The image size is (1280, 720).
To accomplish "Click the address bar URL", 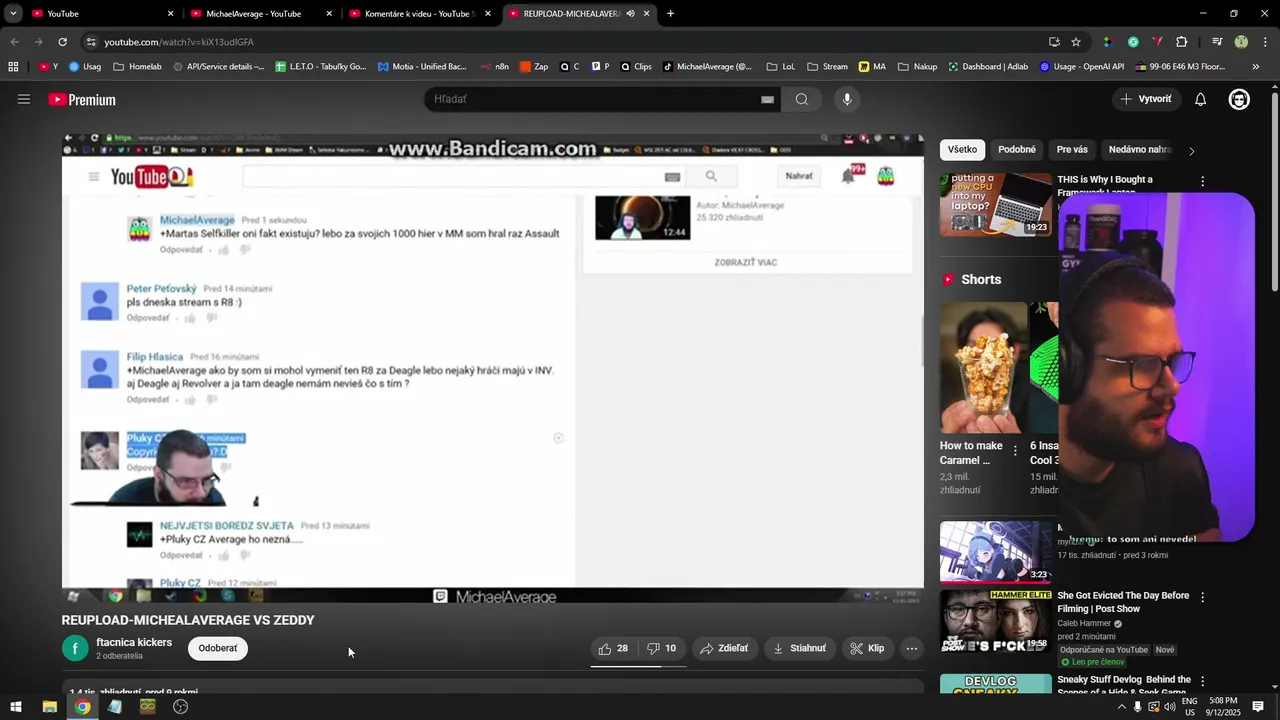I will 179,42.
